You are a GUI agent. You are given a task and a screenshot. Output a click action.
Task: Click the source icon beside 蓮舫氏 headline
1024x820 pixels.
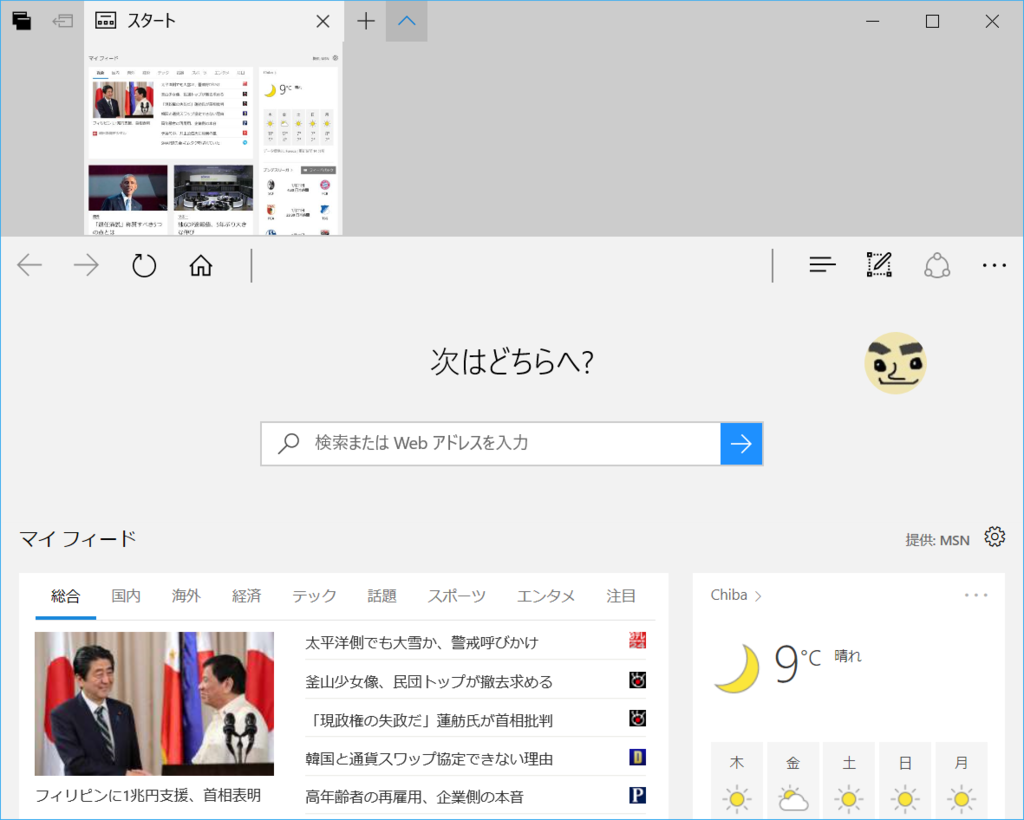coord(637,718)
